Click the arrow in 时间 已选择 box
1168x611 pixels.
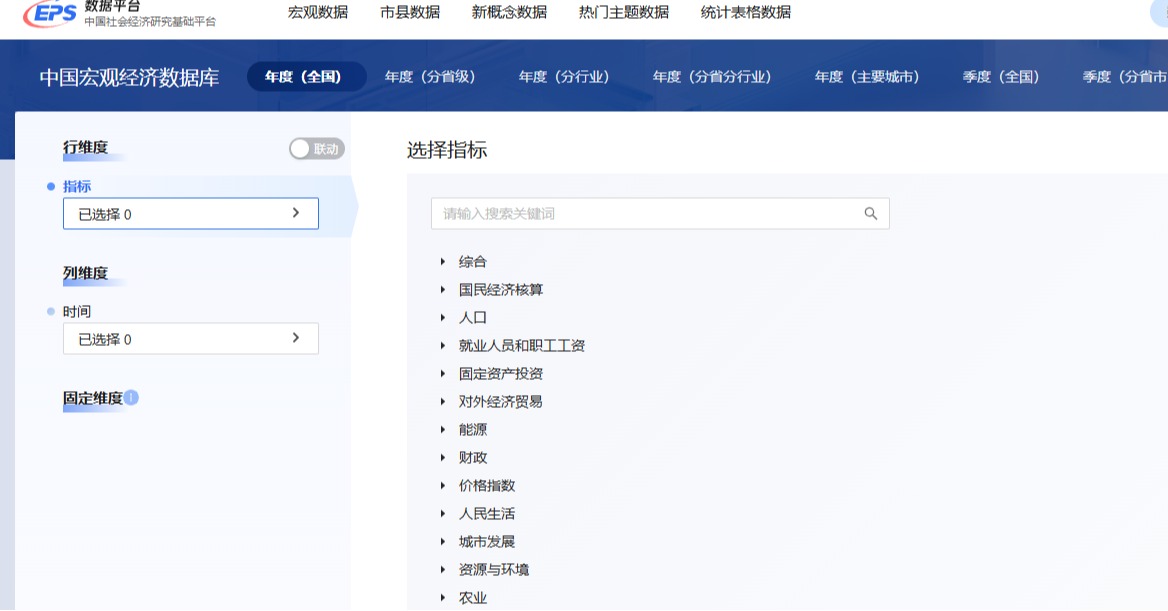(296, 338)
